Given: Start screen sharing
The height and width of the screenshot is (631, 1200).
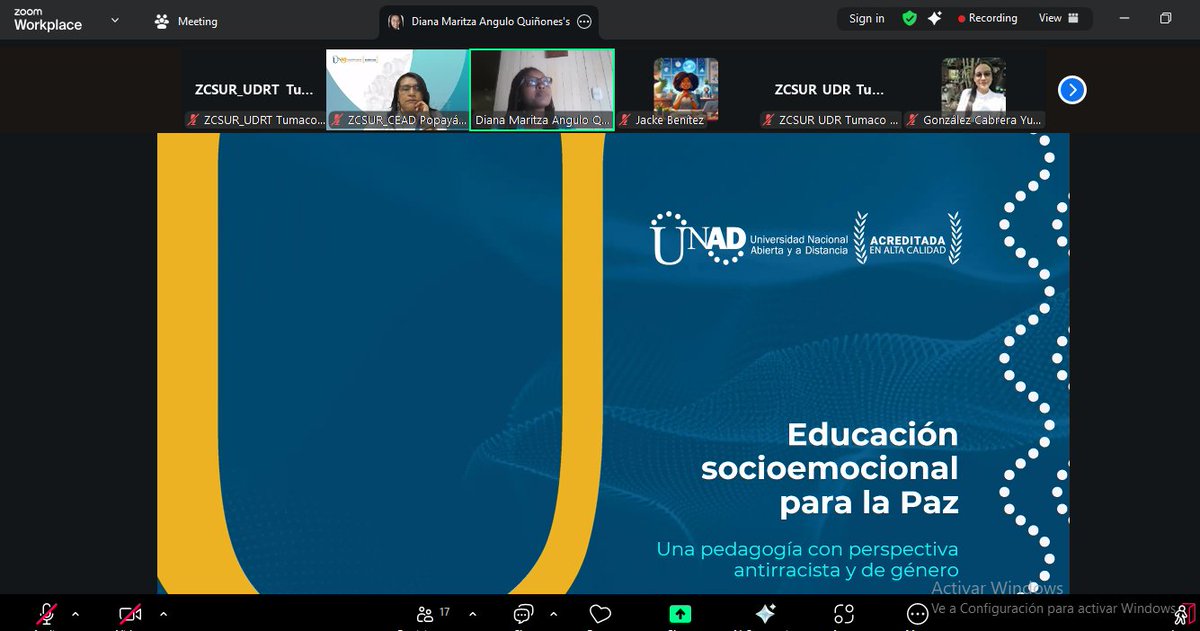Looking at the screenshot, I should (x=682, y=612).
